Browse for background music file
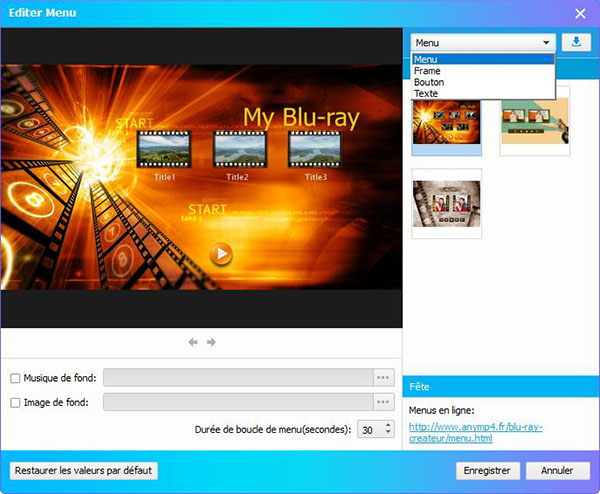 click(383, 378)
